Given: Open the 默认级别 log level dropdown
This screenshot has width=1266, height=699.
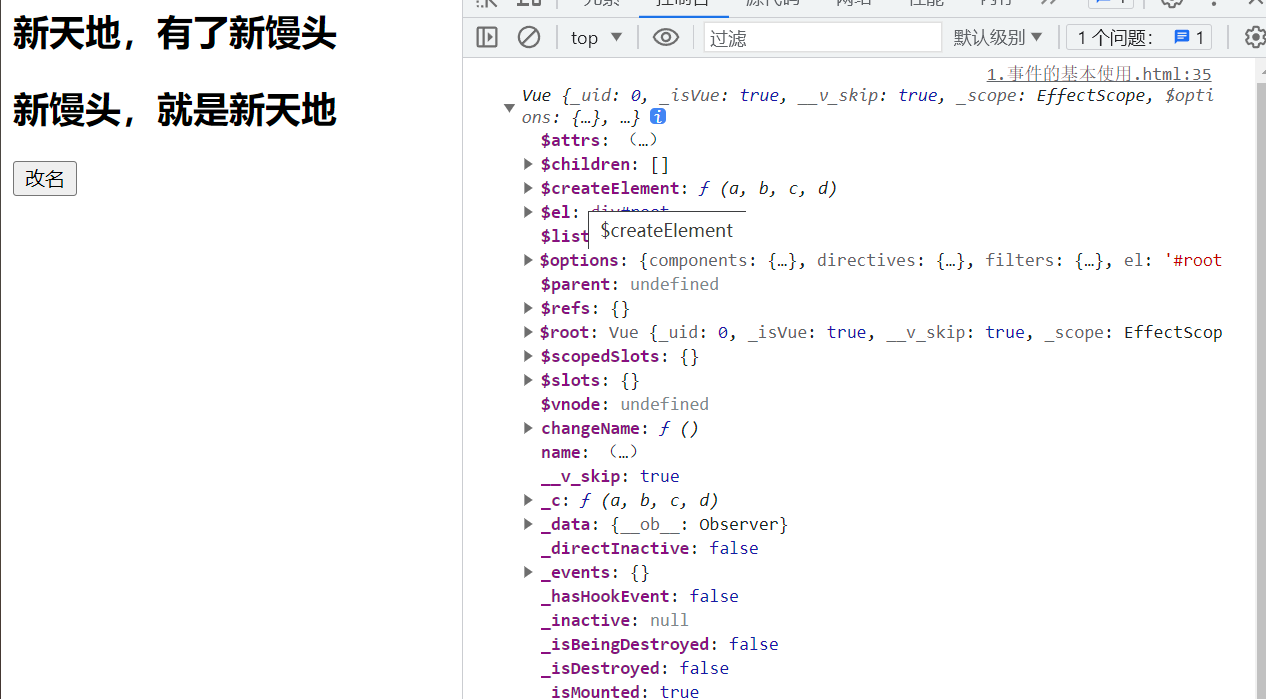Looking at the screenshot, I should [997, 38].
